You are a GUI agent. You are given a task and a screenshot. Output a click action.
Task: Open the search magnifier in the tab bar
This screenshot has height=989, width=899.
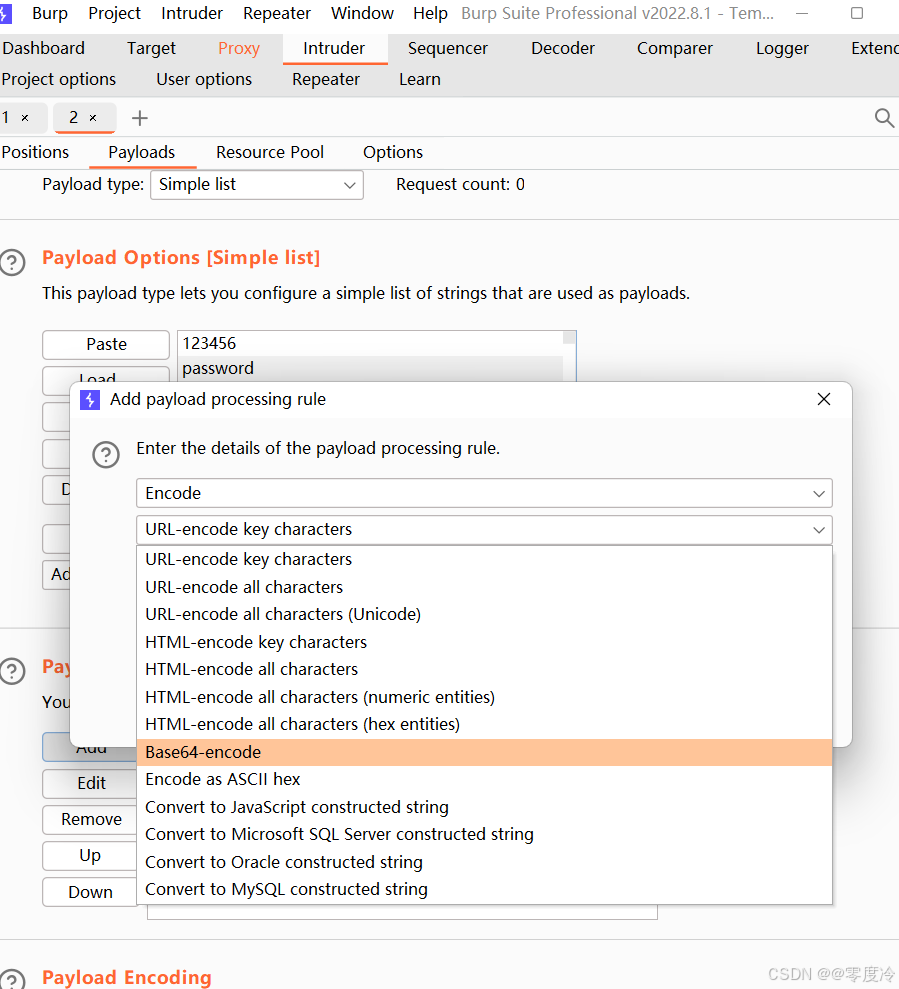pos(884,117)
